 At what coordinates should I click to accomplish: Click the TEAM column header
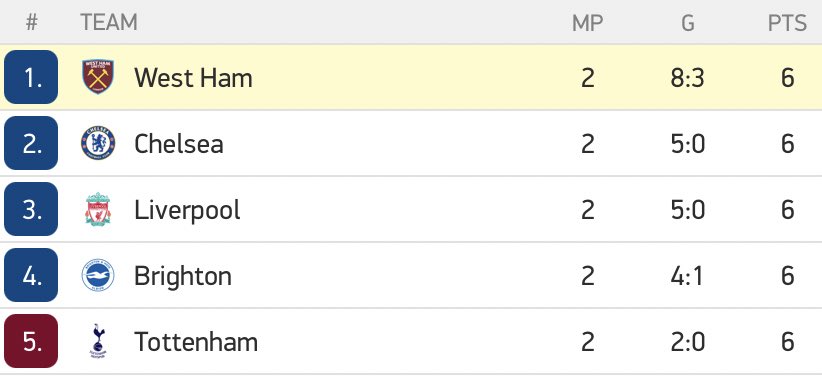point(109,23)
